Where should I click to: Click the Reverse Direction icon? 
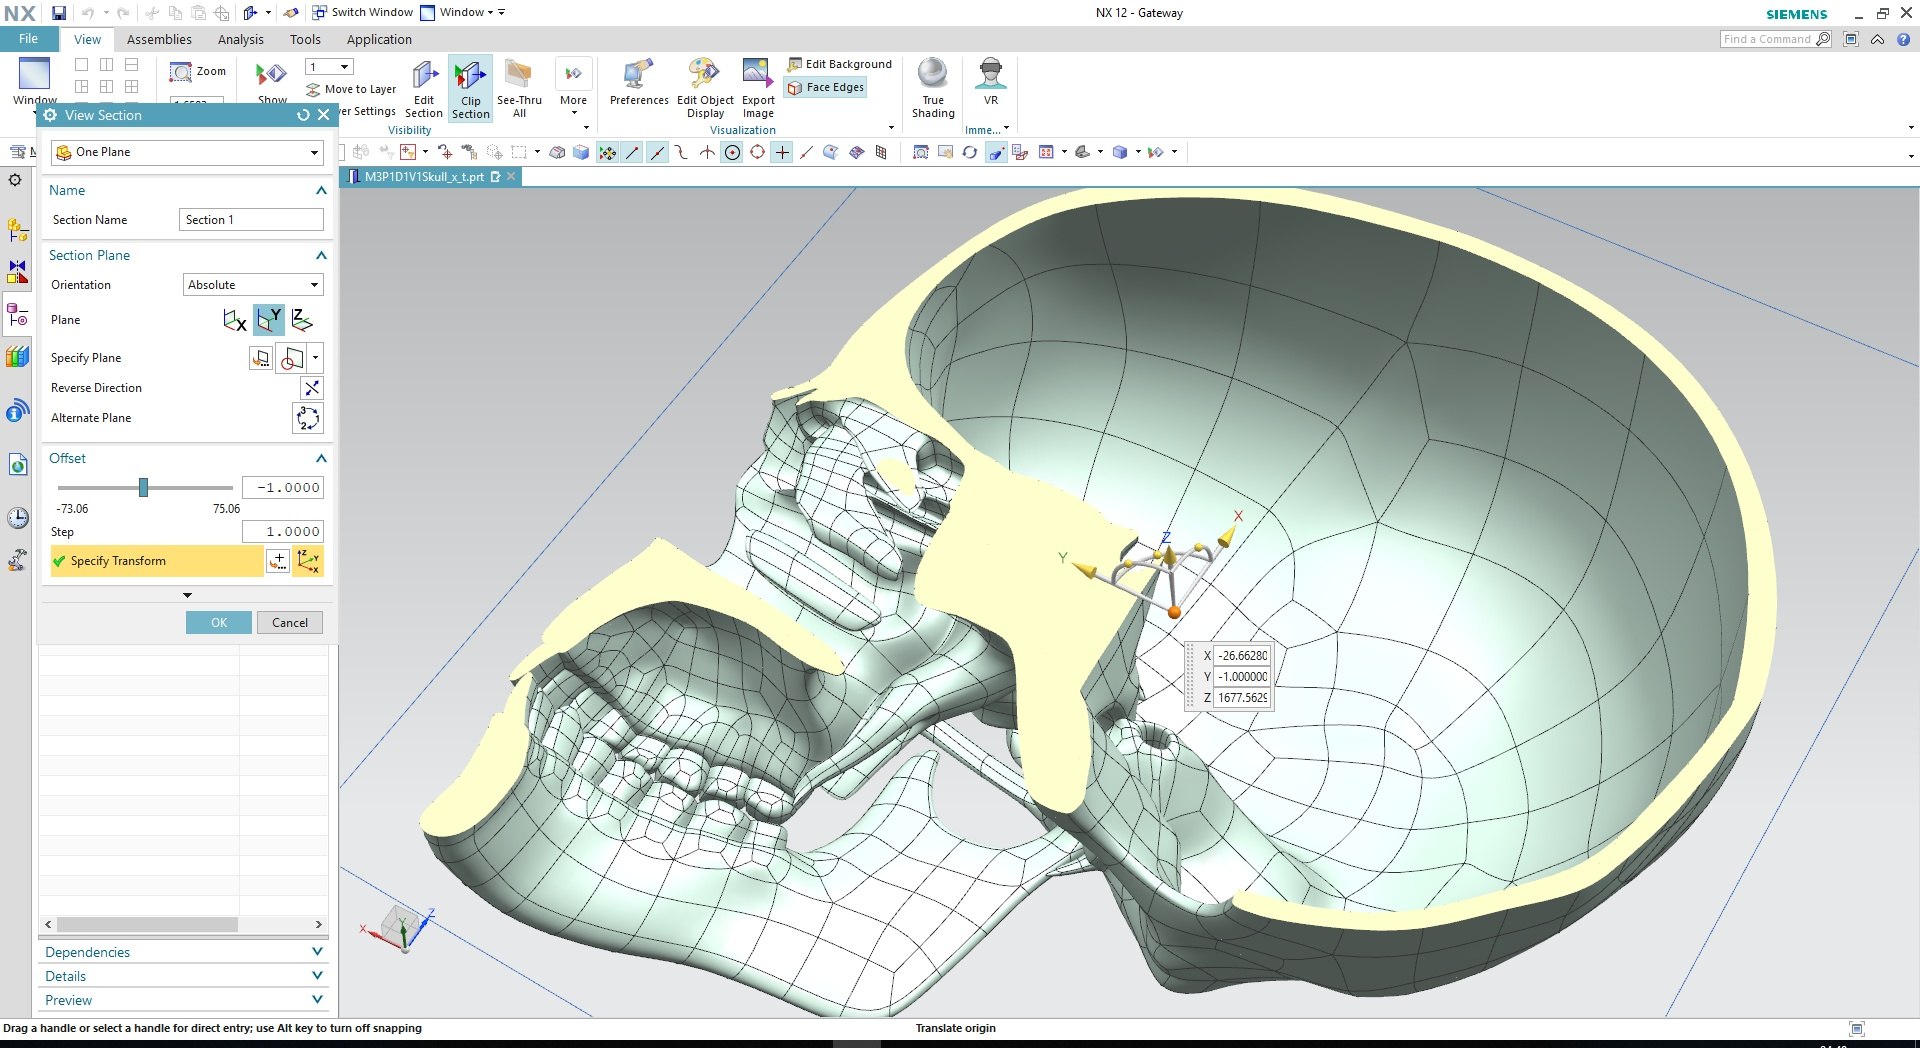tap(312, 388)
